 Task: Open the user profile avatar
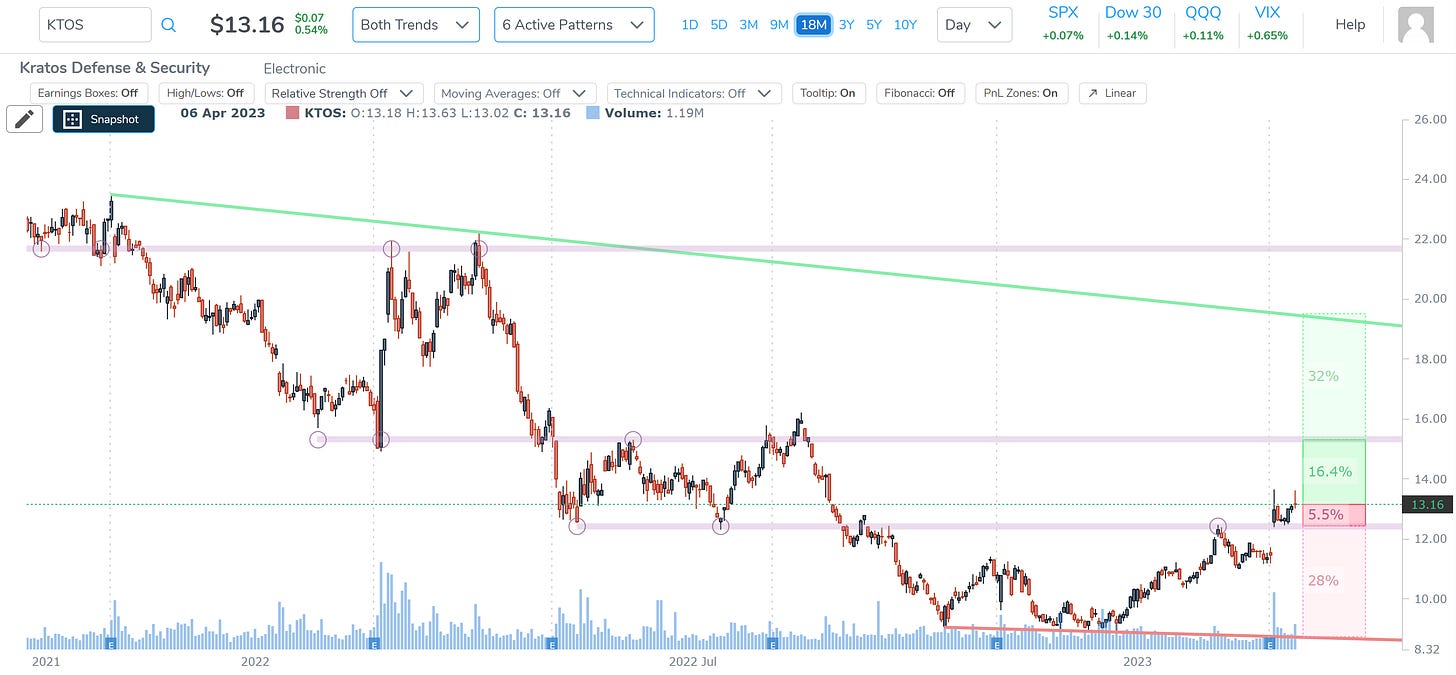coord(1415,26)
